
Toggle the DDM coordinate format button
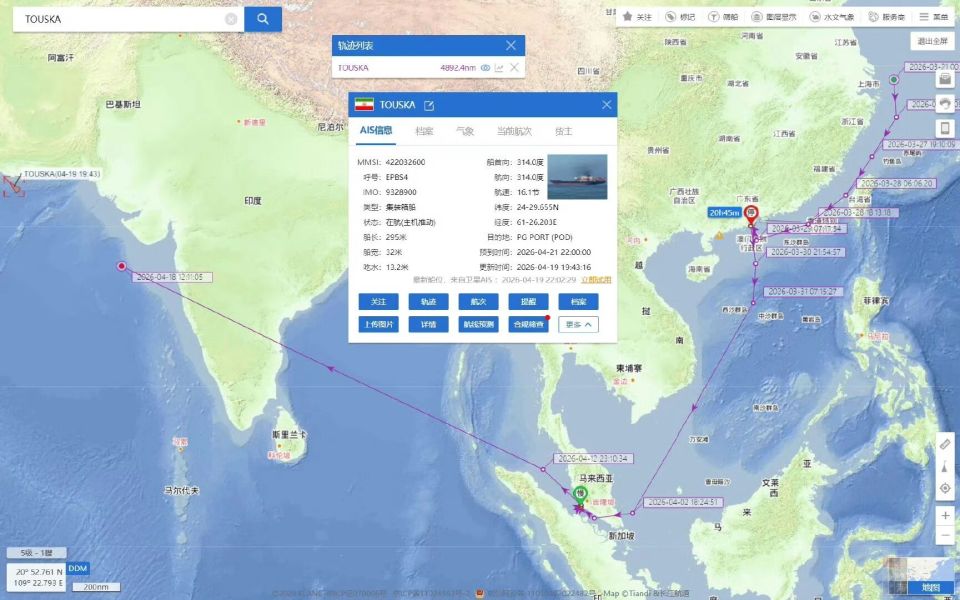[x=78, y=568]
